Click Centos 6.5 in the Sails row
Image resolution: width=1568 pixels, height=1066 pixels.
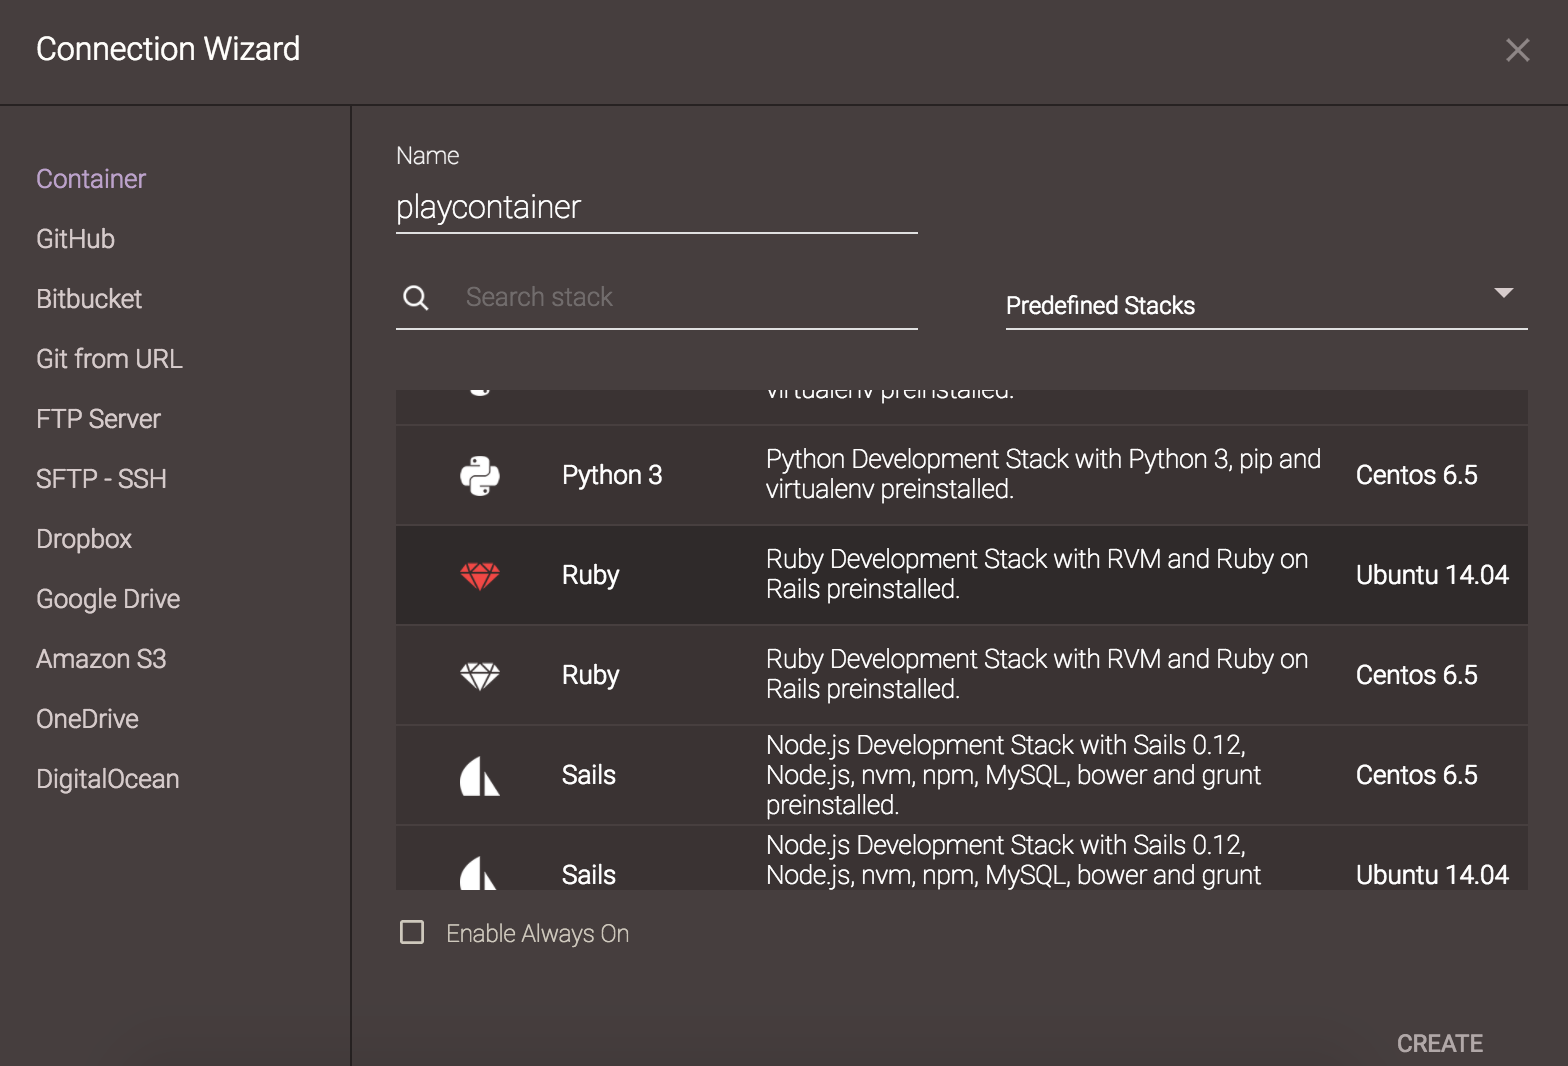(x=1416, y=775)
